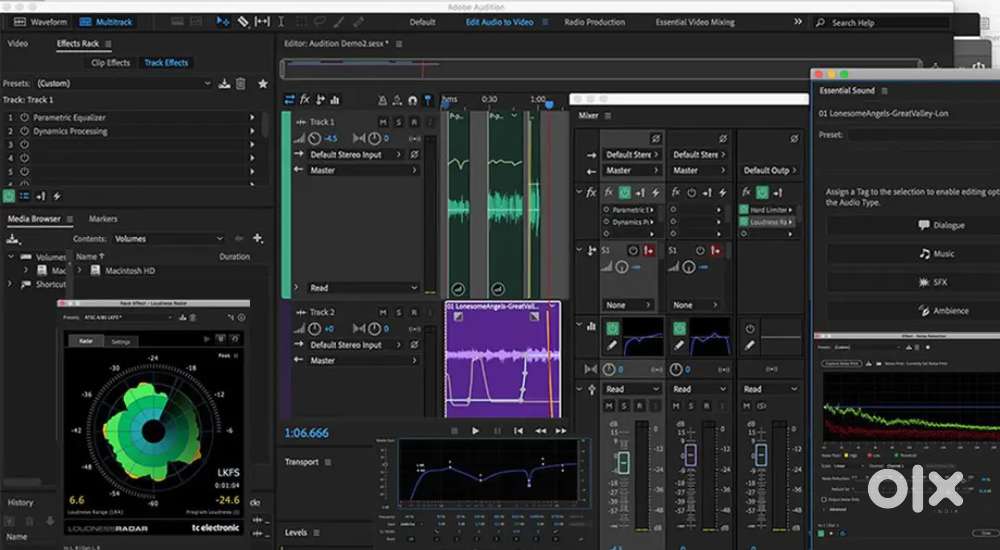Image resolution: width=1000 pixels, height=550 pixels.
Task: Open the Media Browser Contents Volumes dropdown
Action: [x=168, y=239]
